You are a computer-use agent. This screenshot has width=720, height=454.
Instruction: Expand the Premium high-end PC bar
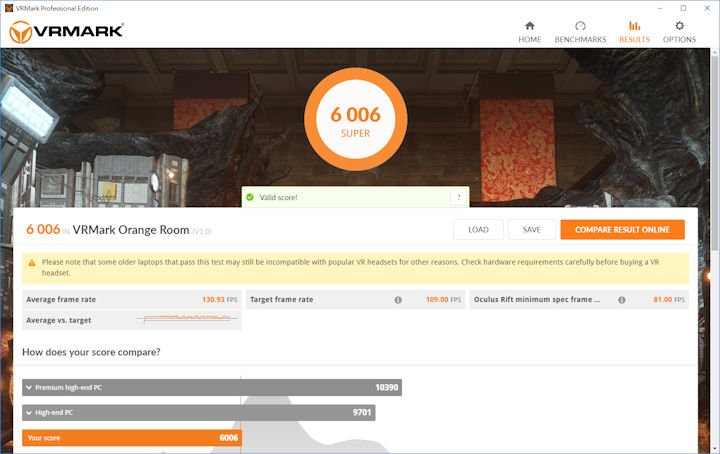click(x=212, y=387)
